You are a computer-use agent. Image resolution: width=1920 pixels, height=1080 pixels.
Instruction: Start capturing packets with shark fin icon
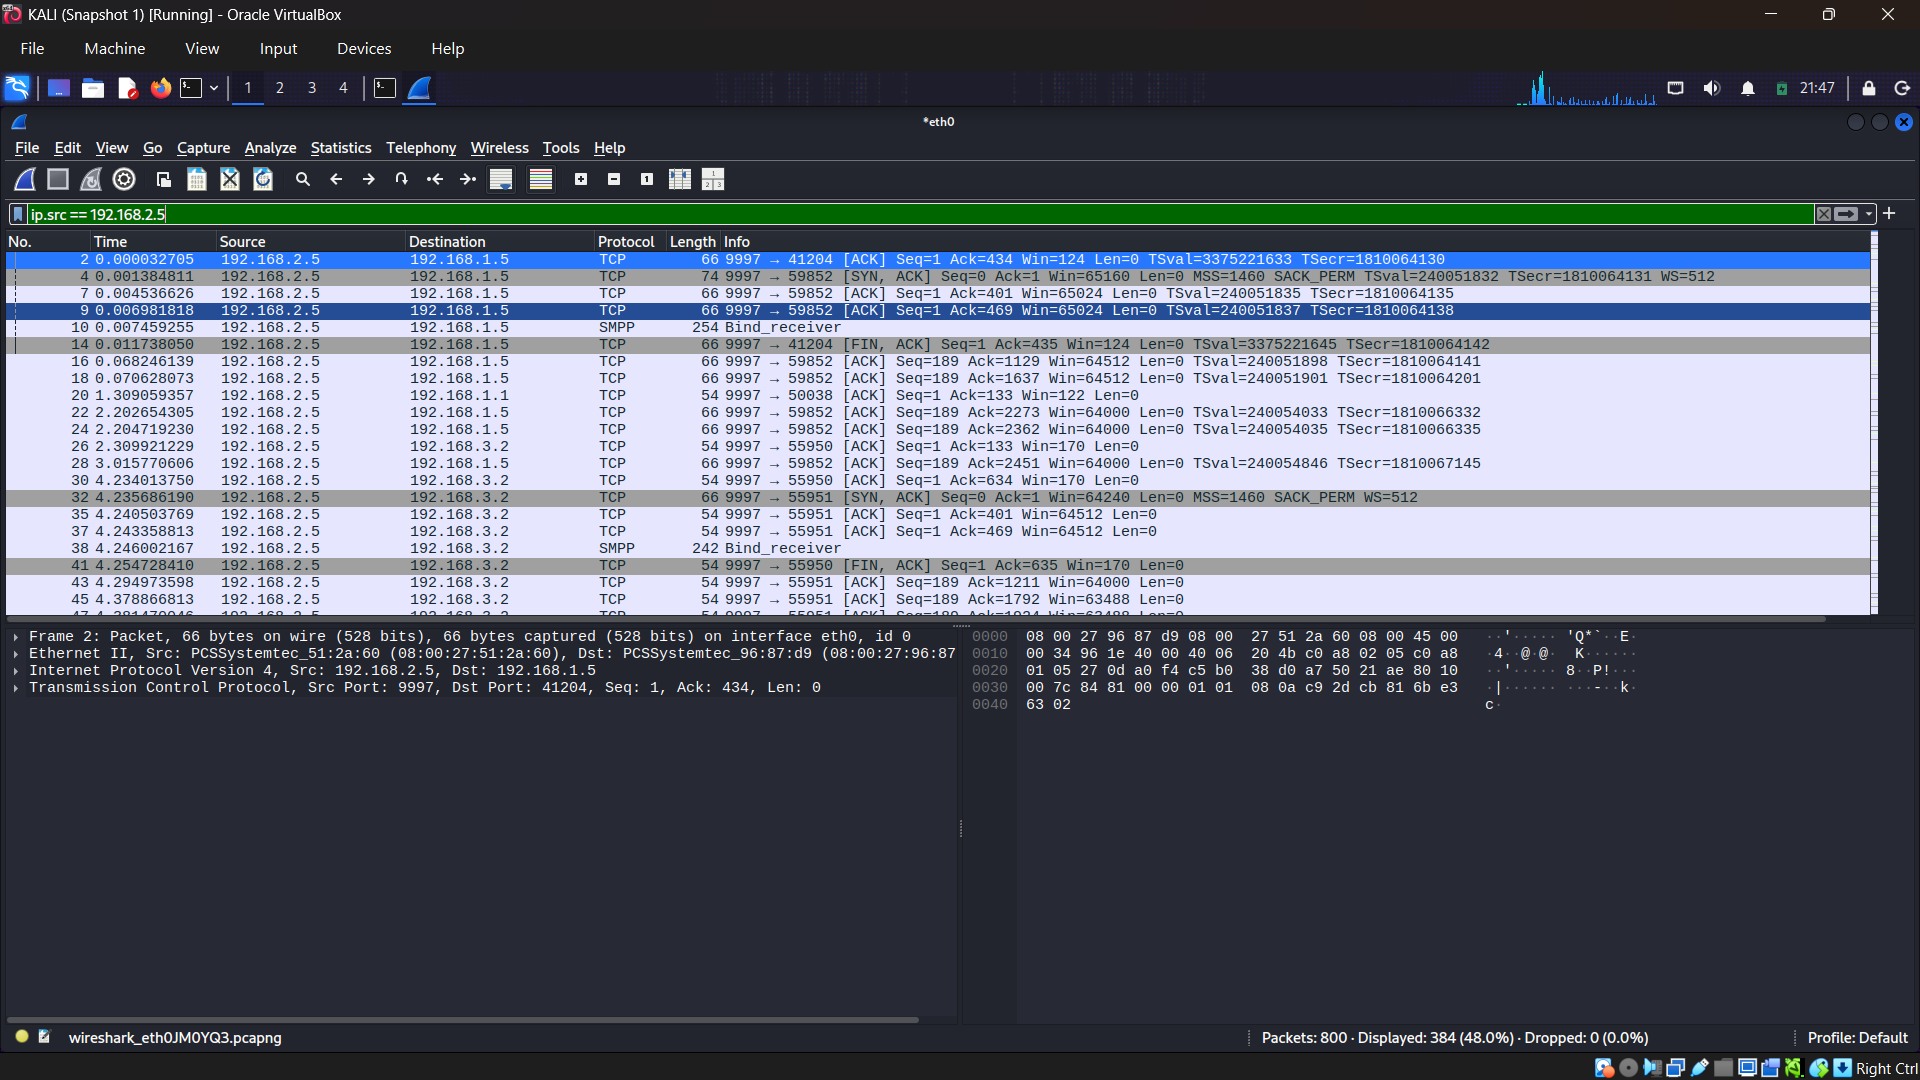[x=25, y=179]
